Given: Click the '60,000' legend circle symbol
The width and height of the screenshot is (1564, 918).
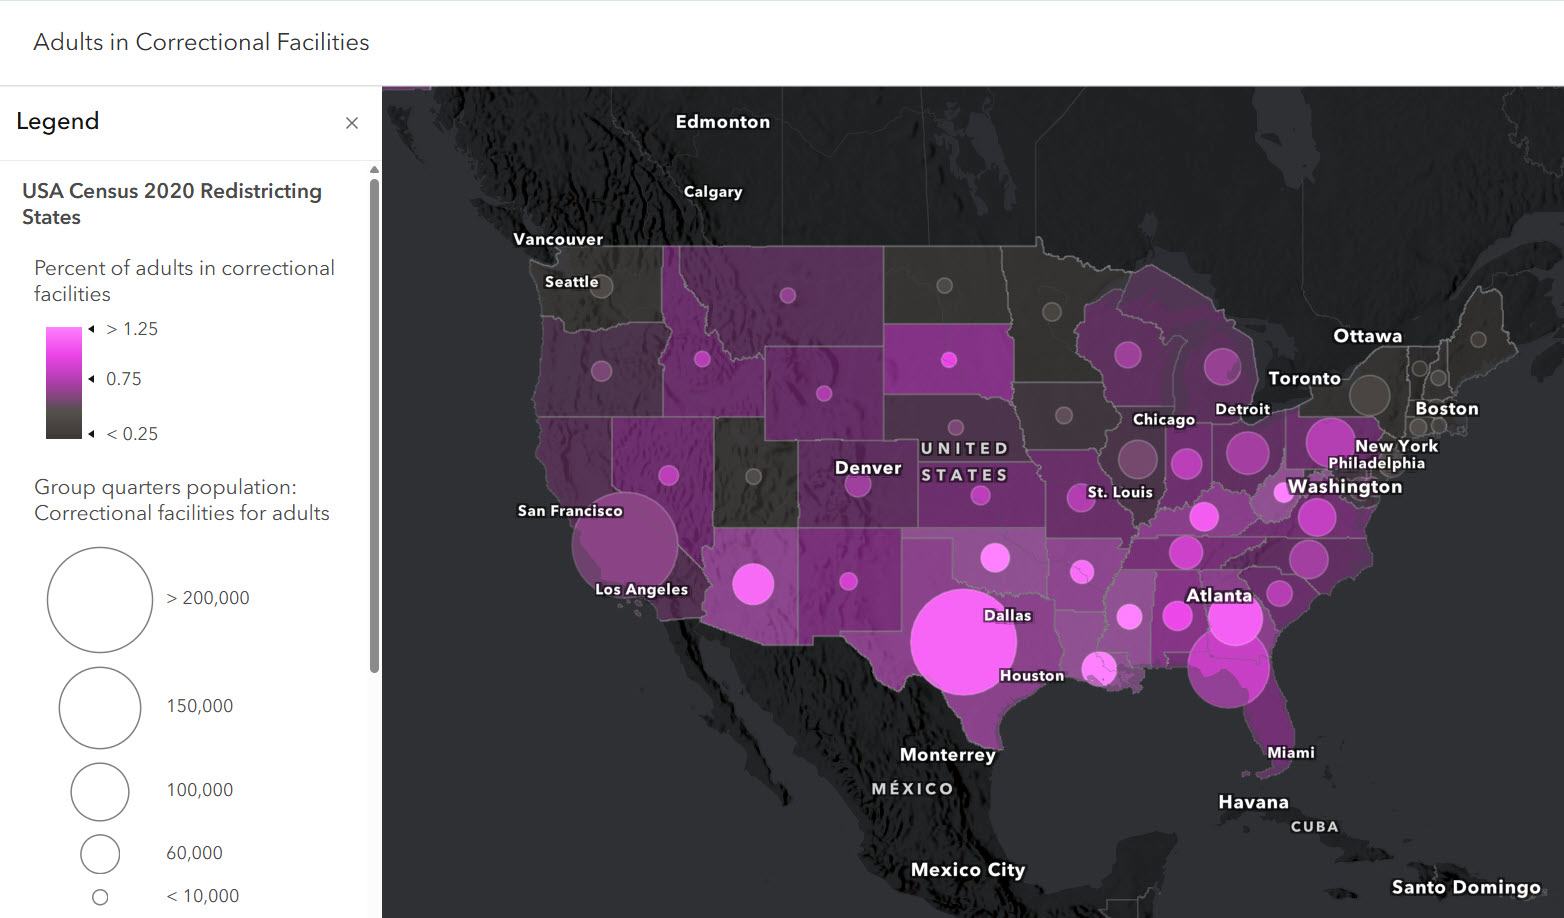Looking at the screenshot, I should click(100, 854).
